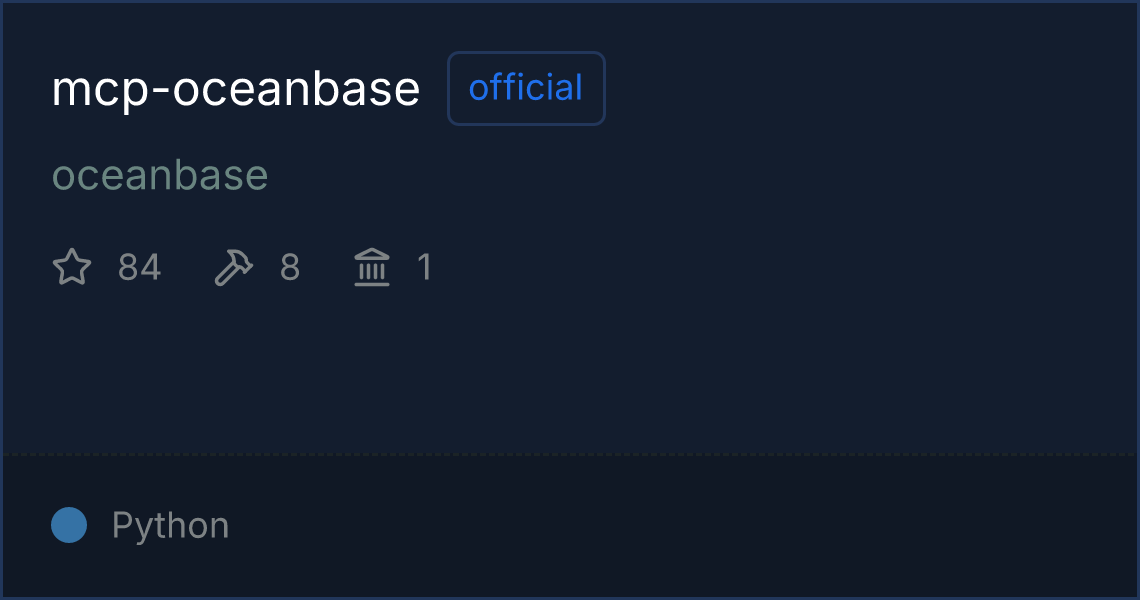The height and width of the screenshot is (600, 1140).
Task: Click empty space right of the stats row
Action: 780,268
